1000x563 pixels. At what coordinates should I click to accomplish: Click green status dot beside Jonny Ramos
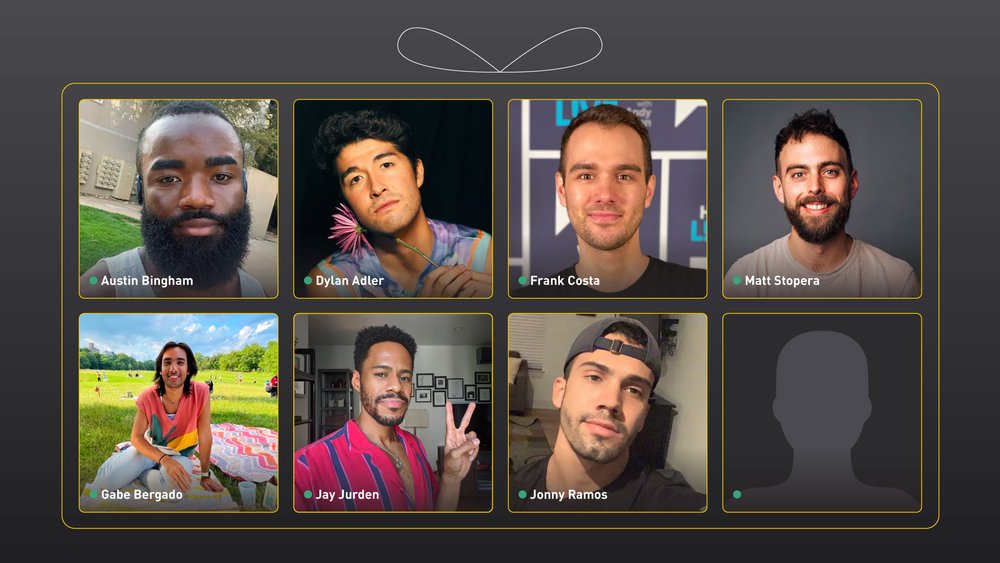(522, 495)
